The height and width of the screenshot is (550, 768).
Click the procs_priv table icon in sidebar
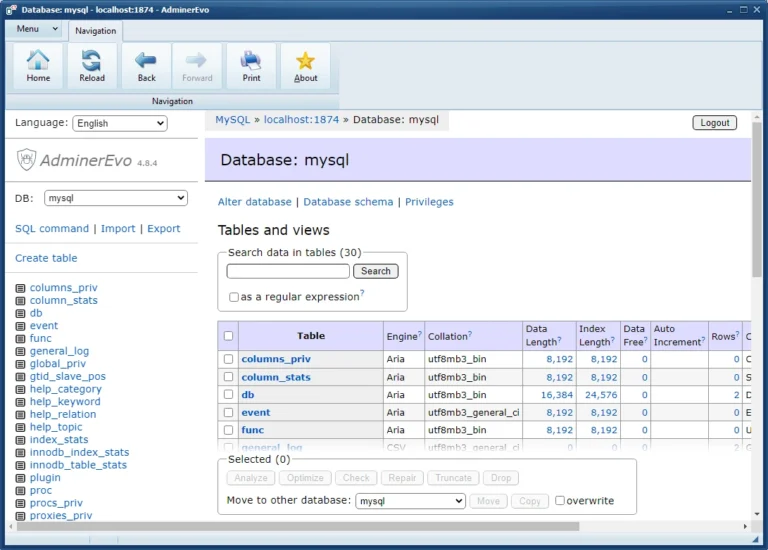pos(21,504)
